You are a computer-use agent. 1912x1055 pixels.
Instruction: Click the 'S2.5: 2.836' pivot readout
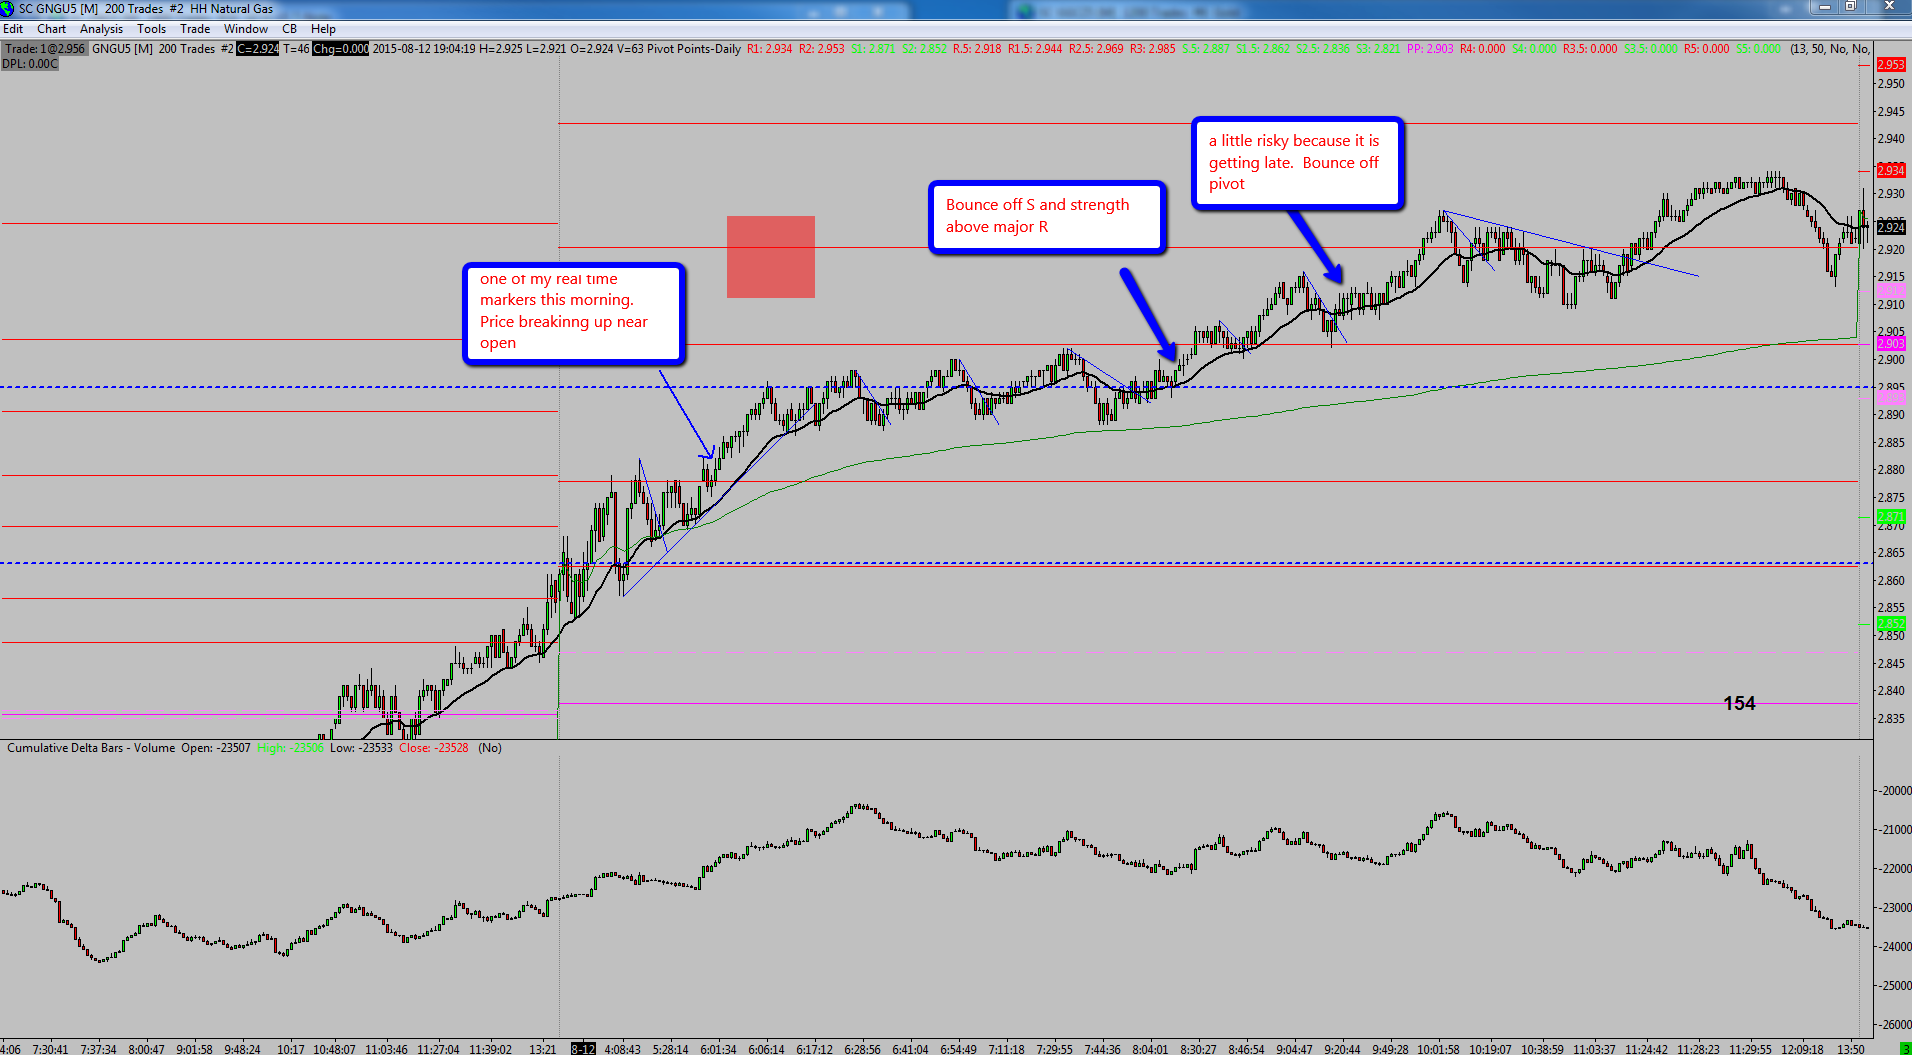pos(1323,49)
